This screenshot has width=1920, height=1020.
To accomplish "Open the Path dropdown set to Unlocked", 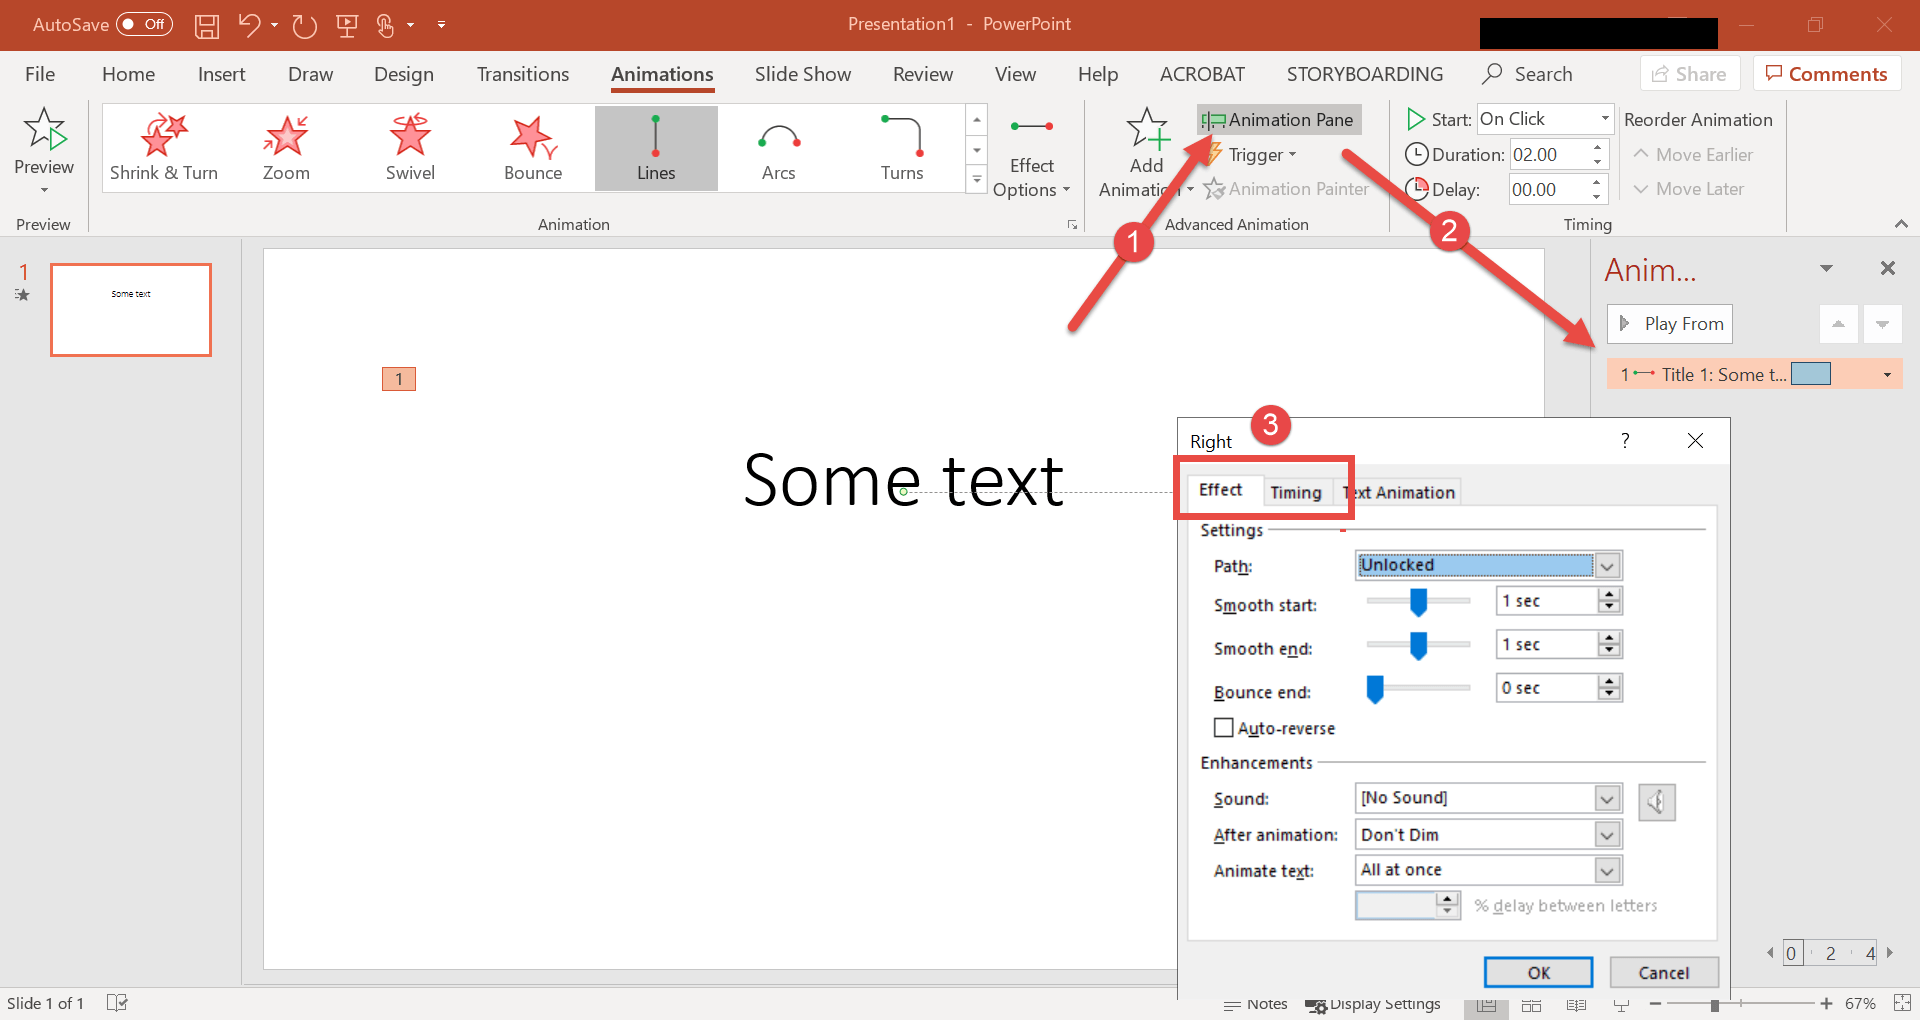I will pos(1606,566).
